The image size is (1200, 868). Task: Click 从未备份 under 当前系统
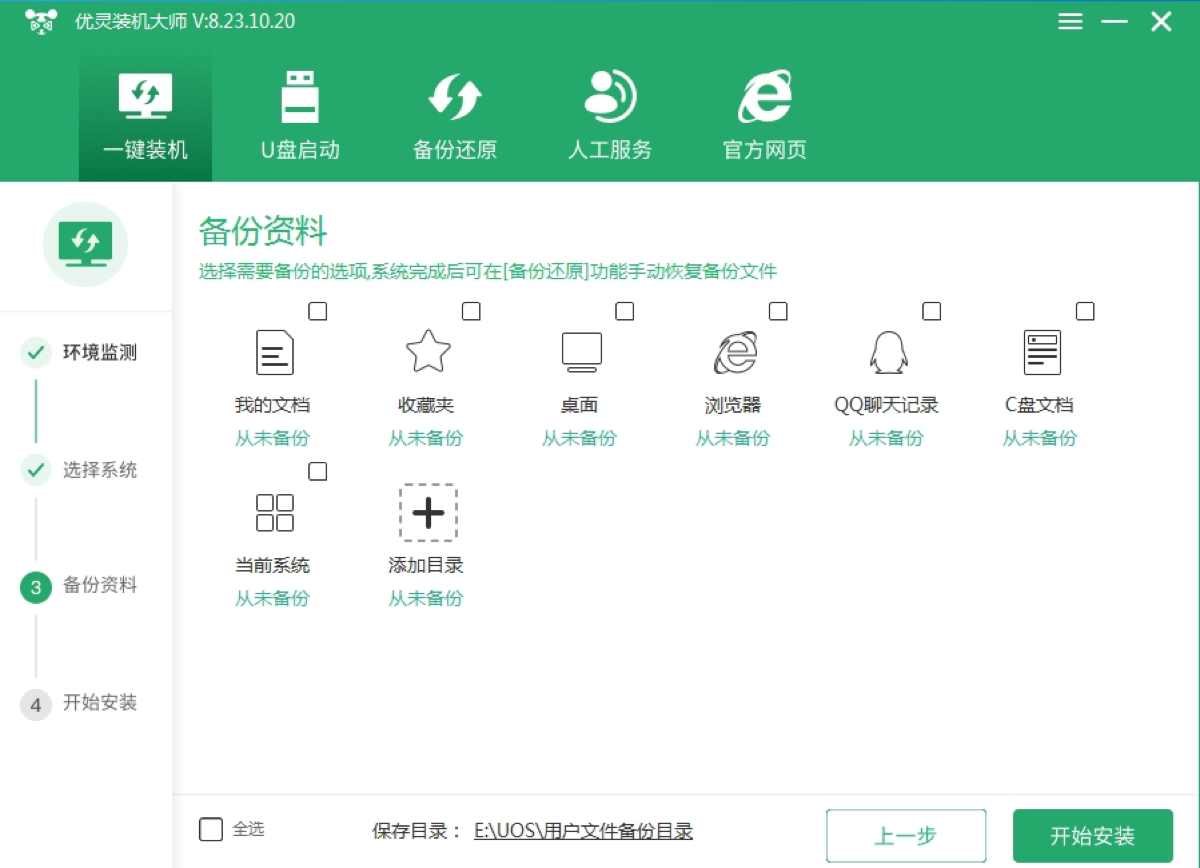pyautogui.click(x=272, y=598)
